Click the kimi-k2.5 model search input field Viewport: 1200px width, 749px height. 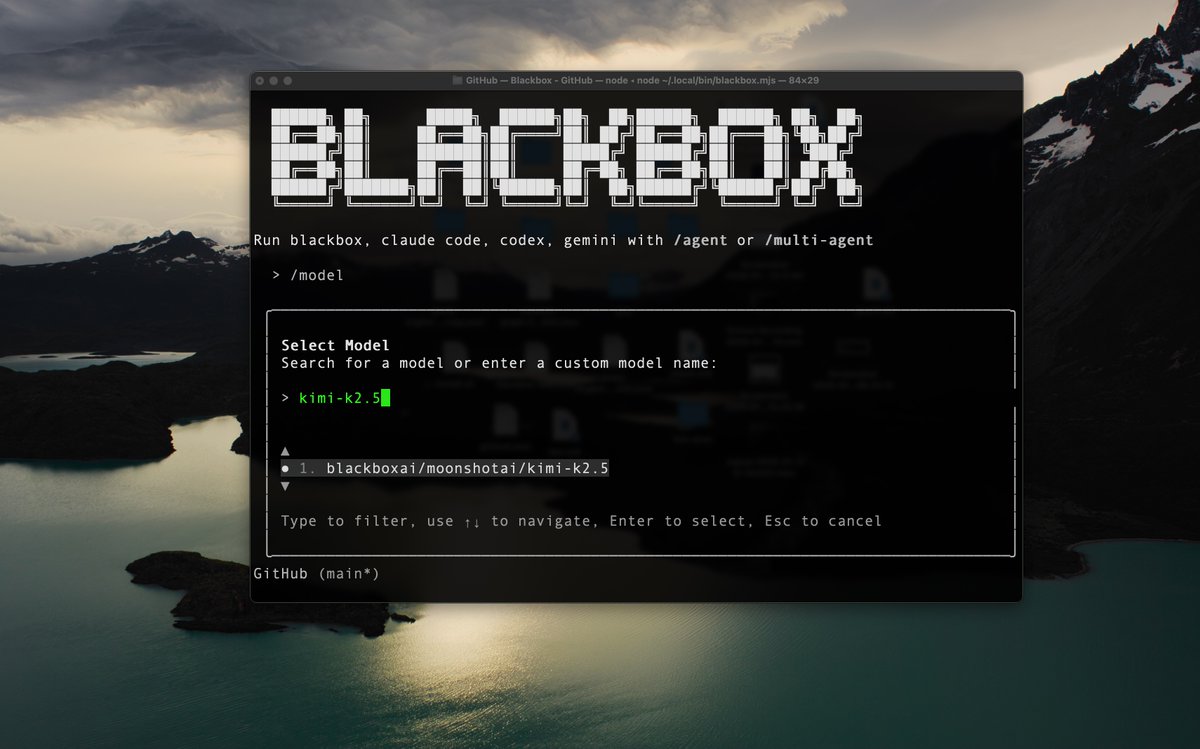click(340, 398)
